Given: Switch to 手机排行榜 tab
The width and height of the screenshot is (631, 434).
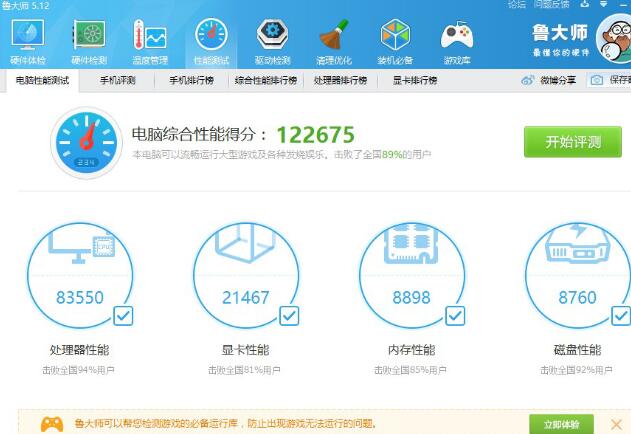Looking at the screenshot, I should 191,81.
